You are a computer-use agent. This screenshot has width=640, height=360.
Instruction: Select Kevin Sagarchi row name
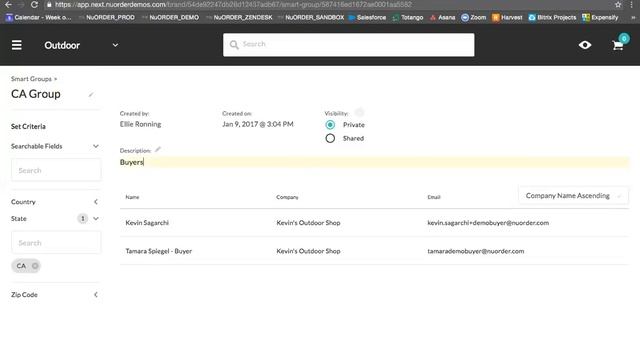(147, 223)
